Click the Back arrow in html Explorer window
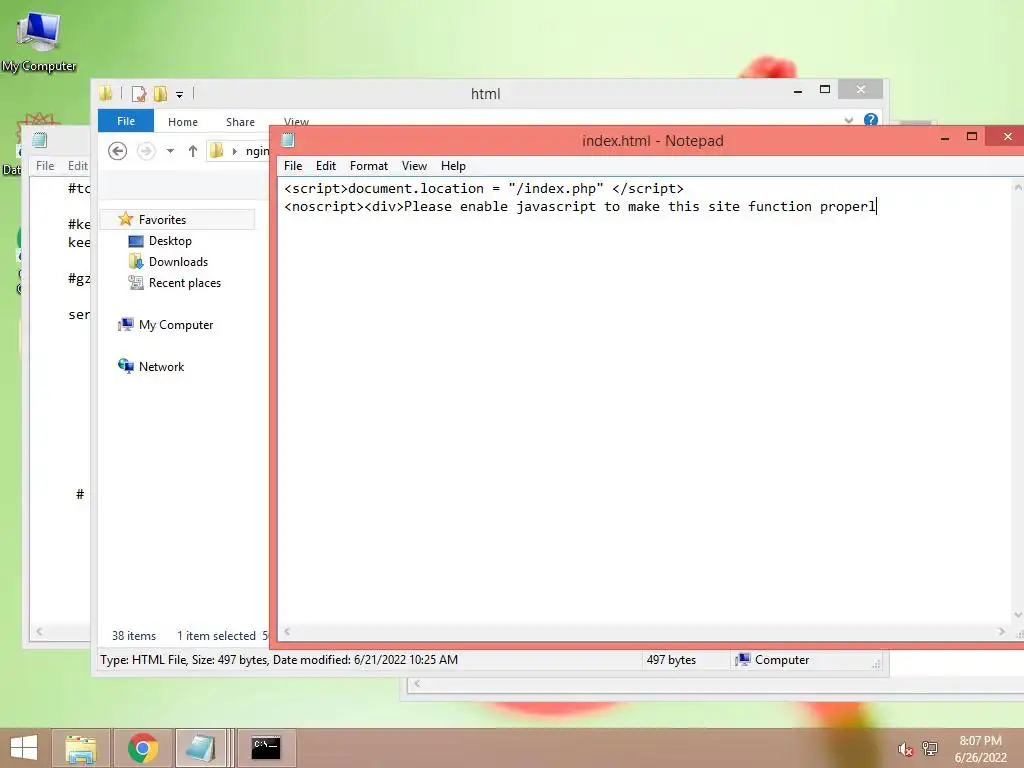1024x768 pixels. tap(118, 151)
